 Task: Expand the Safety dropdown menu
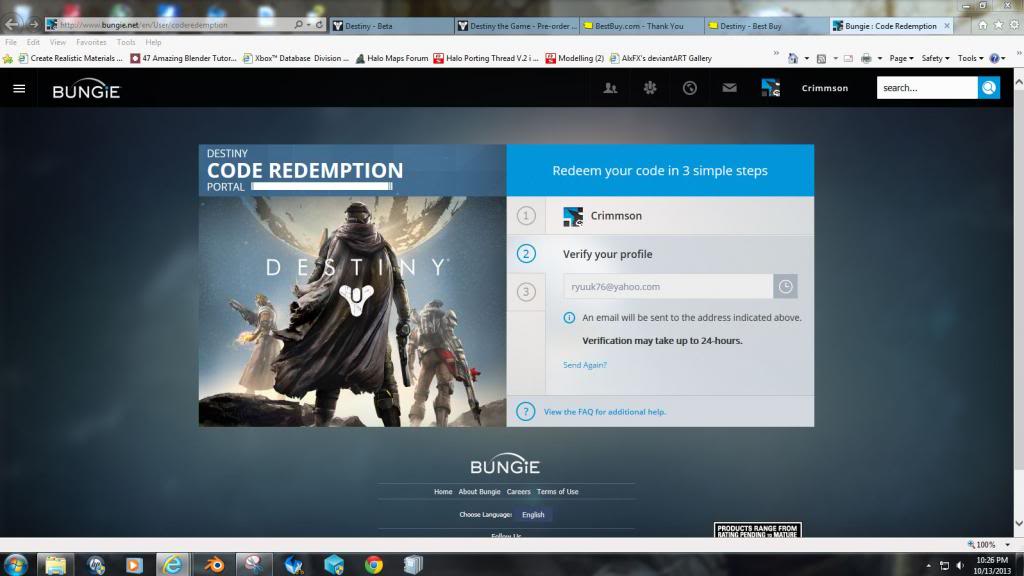point(935,58)
